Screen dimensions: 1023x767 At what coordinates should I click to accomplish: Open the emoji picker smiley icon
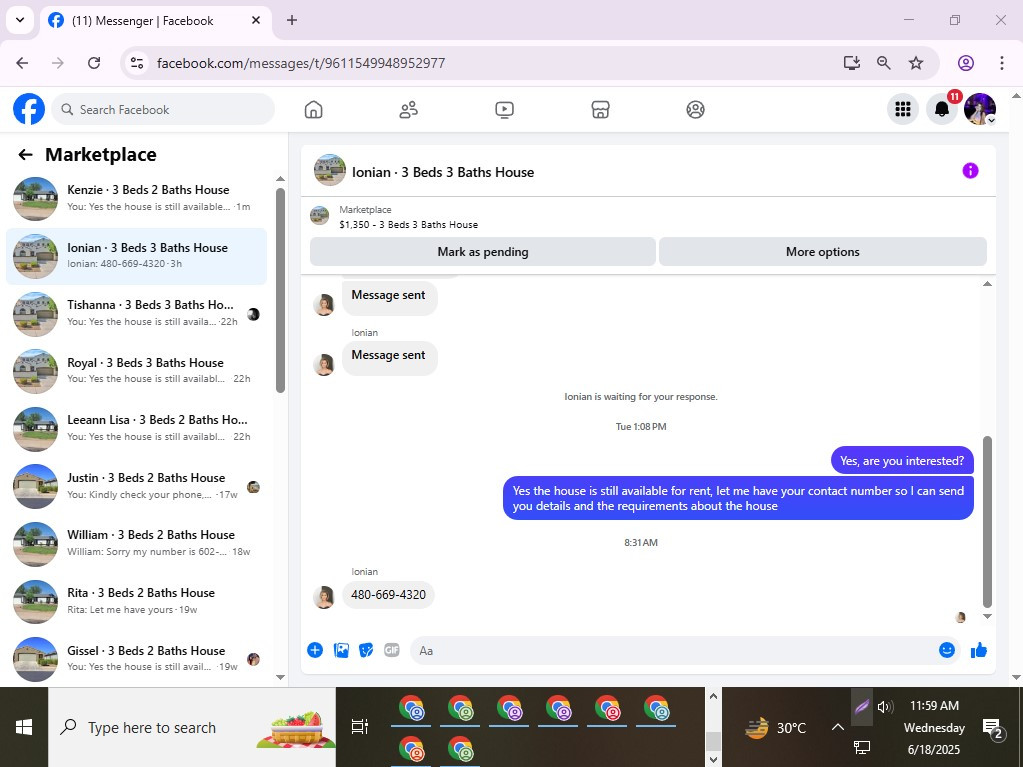click(x=947, y=650)
